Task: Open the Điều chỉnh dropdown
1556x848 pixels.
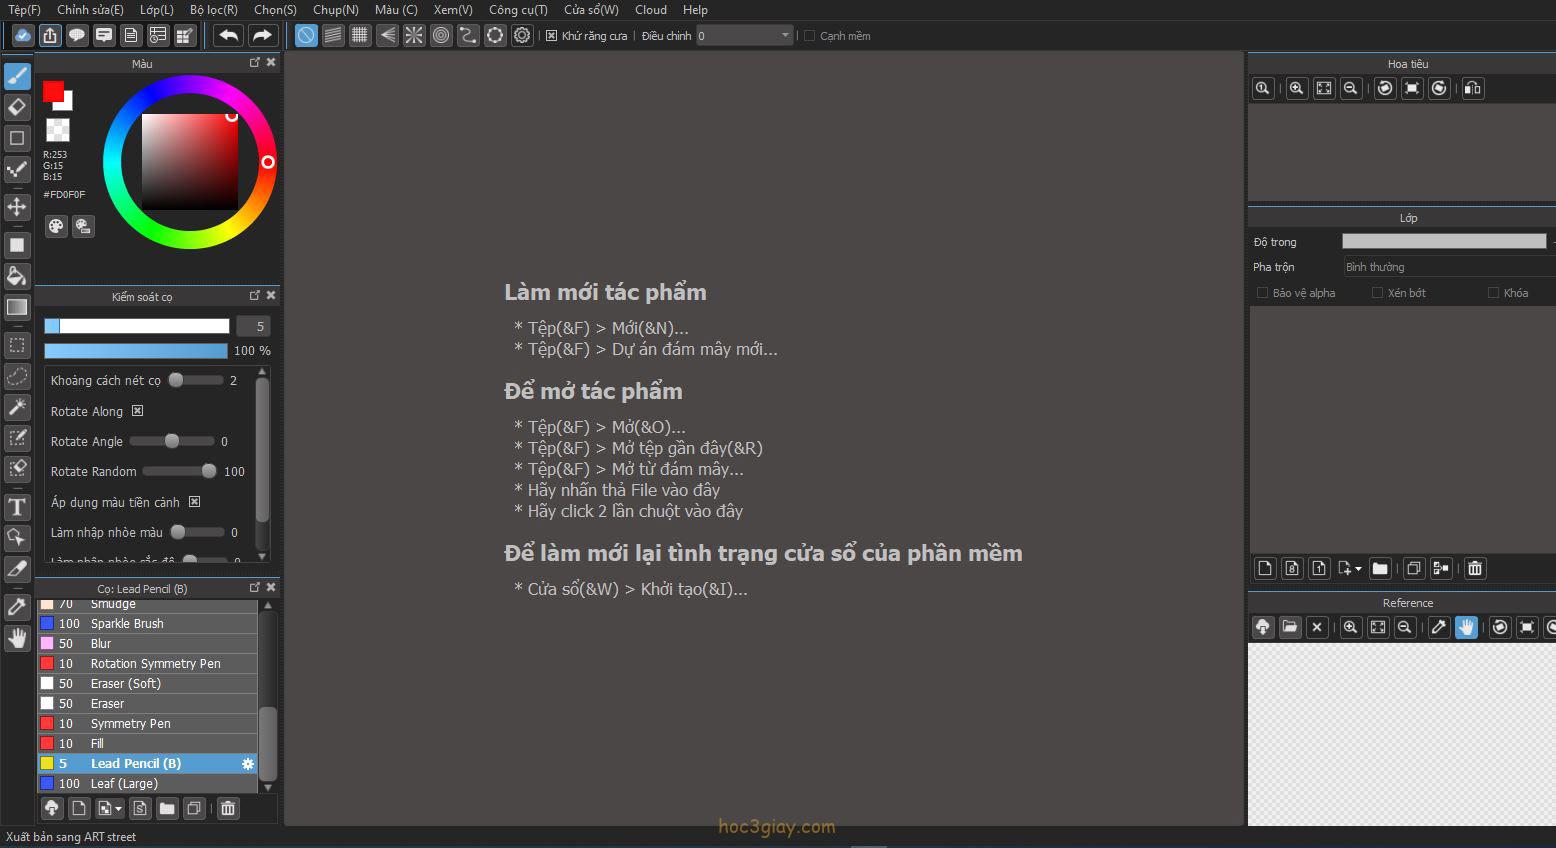Action: (745, 36)
